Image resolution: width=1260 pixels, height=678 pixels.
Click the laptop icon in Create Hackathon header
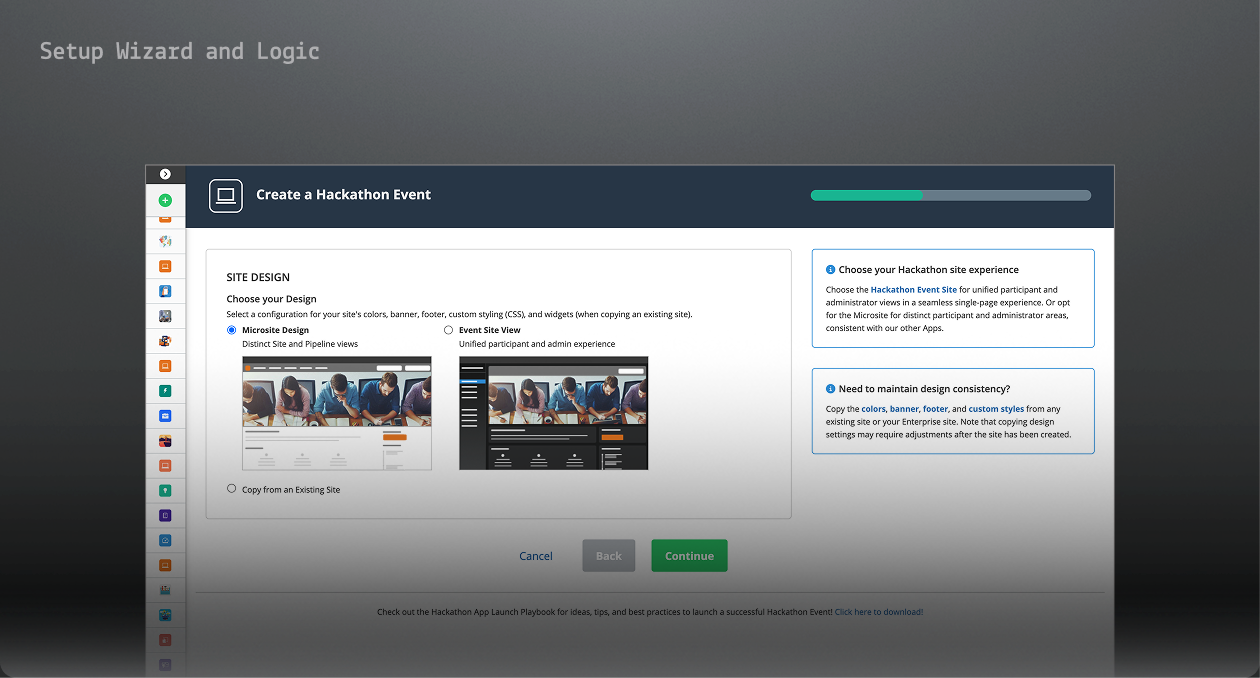(226, 195)
